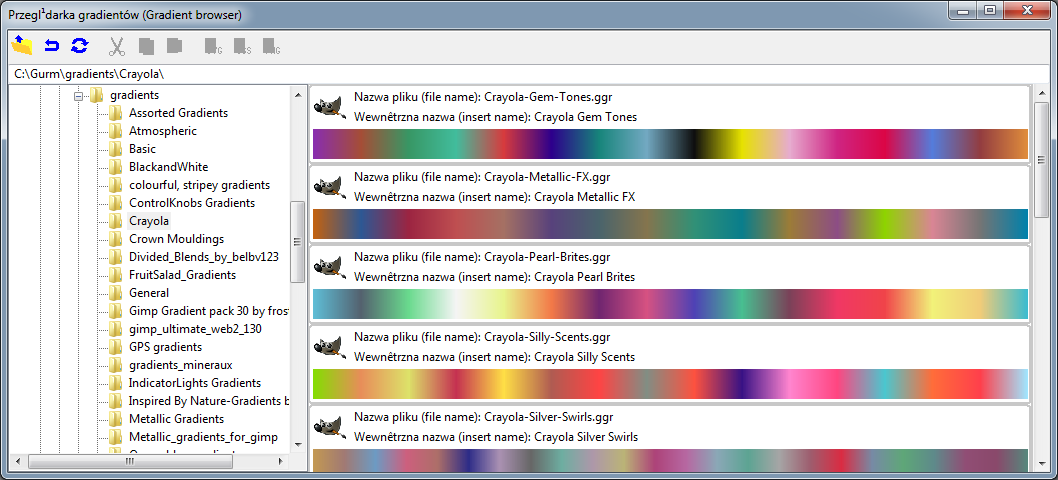
Task: Click the insert name Crayola Metallic FX
Action: 584,197
